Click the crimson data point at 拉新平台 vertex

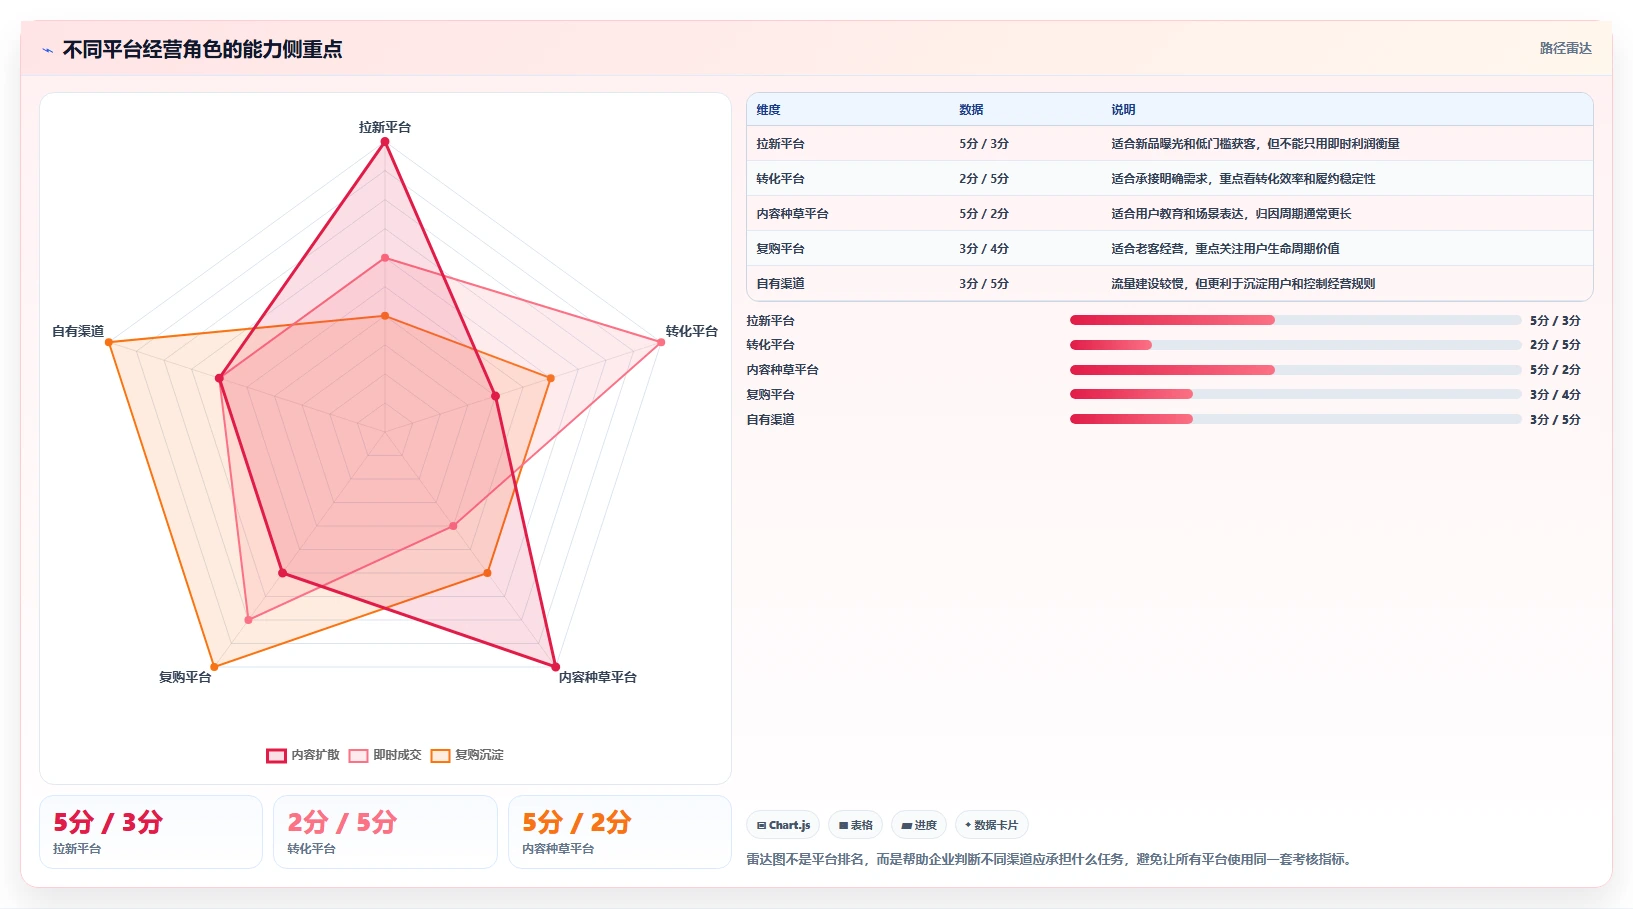coord(385,142)
